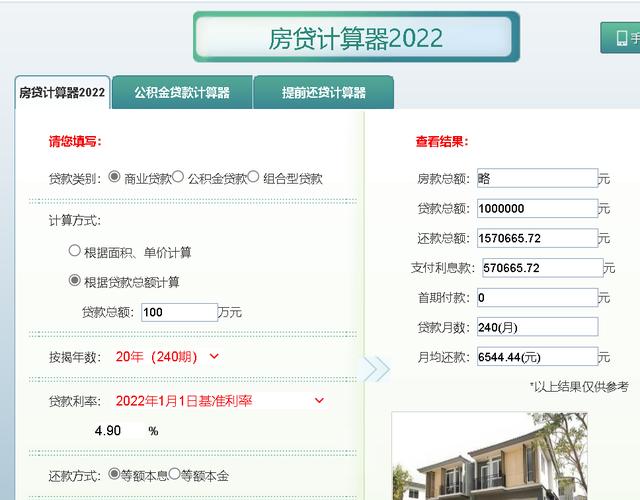This screenshot has width=640, height=500.
Task: Expand the 贷款利率 base rate dropdown
Action: point(220,400)
